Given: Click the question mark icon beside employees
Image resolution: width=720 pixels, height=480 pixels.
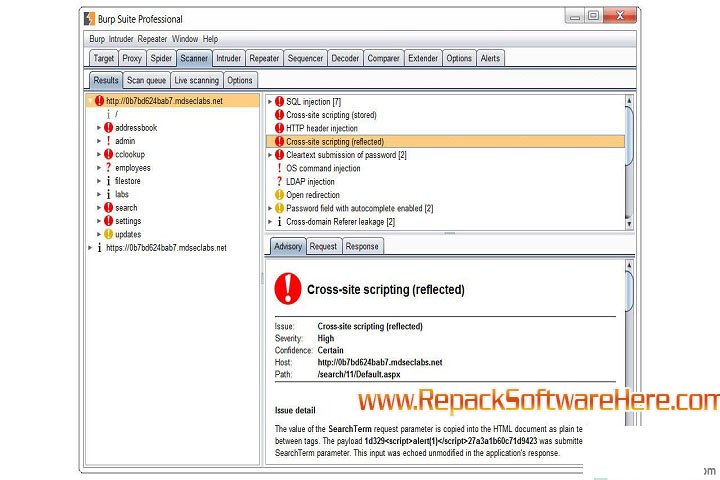Looking at the screenshot, I should 108,167.
